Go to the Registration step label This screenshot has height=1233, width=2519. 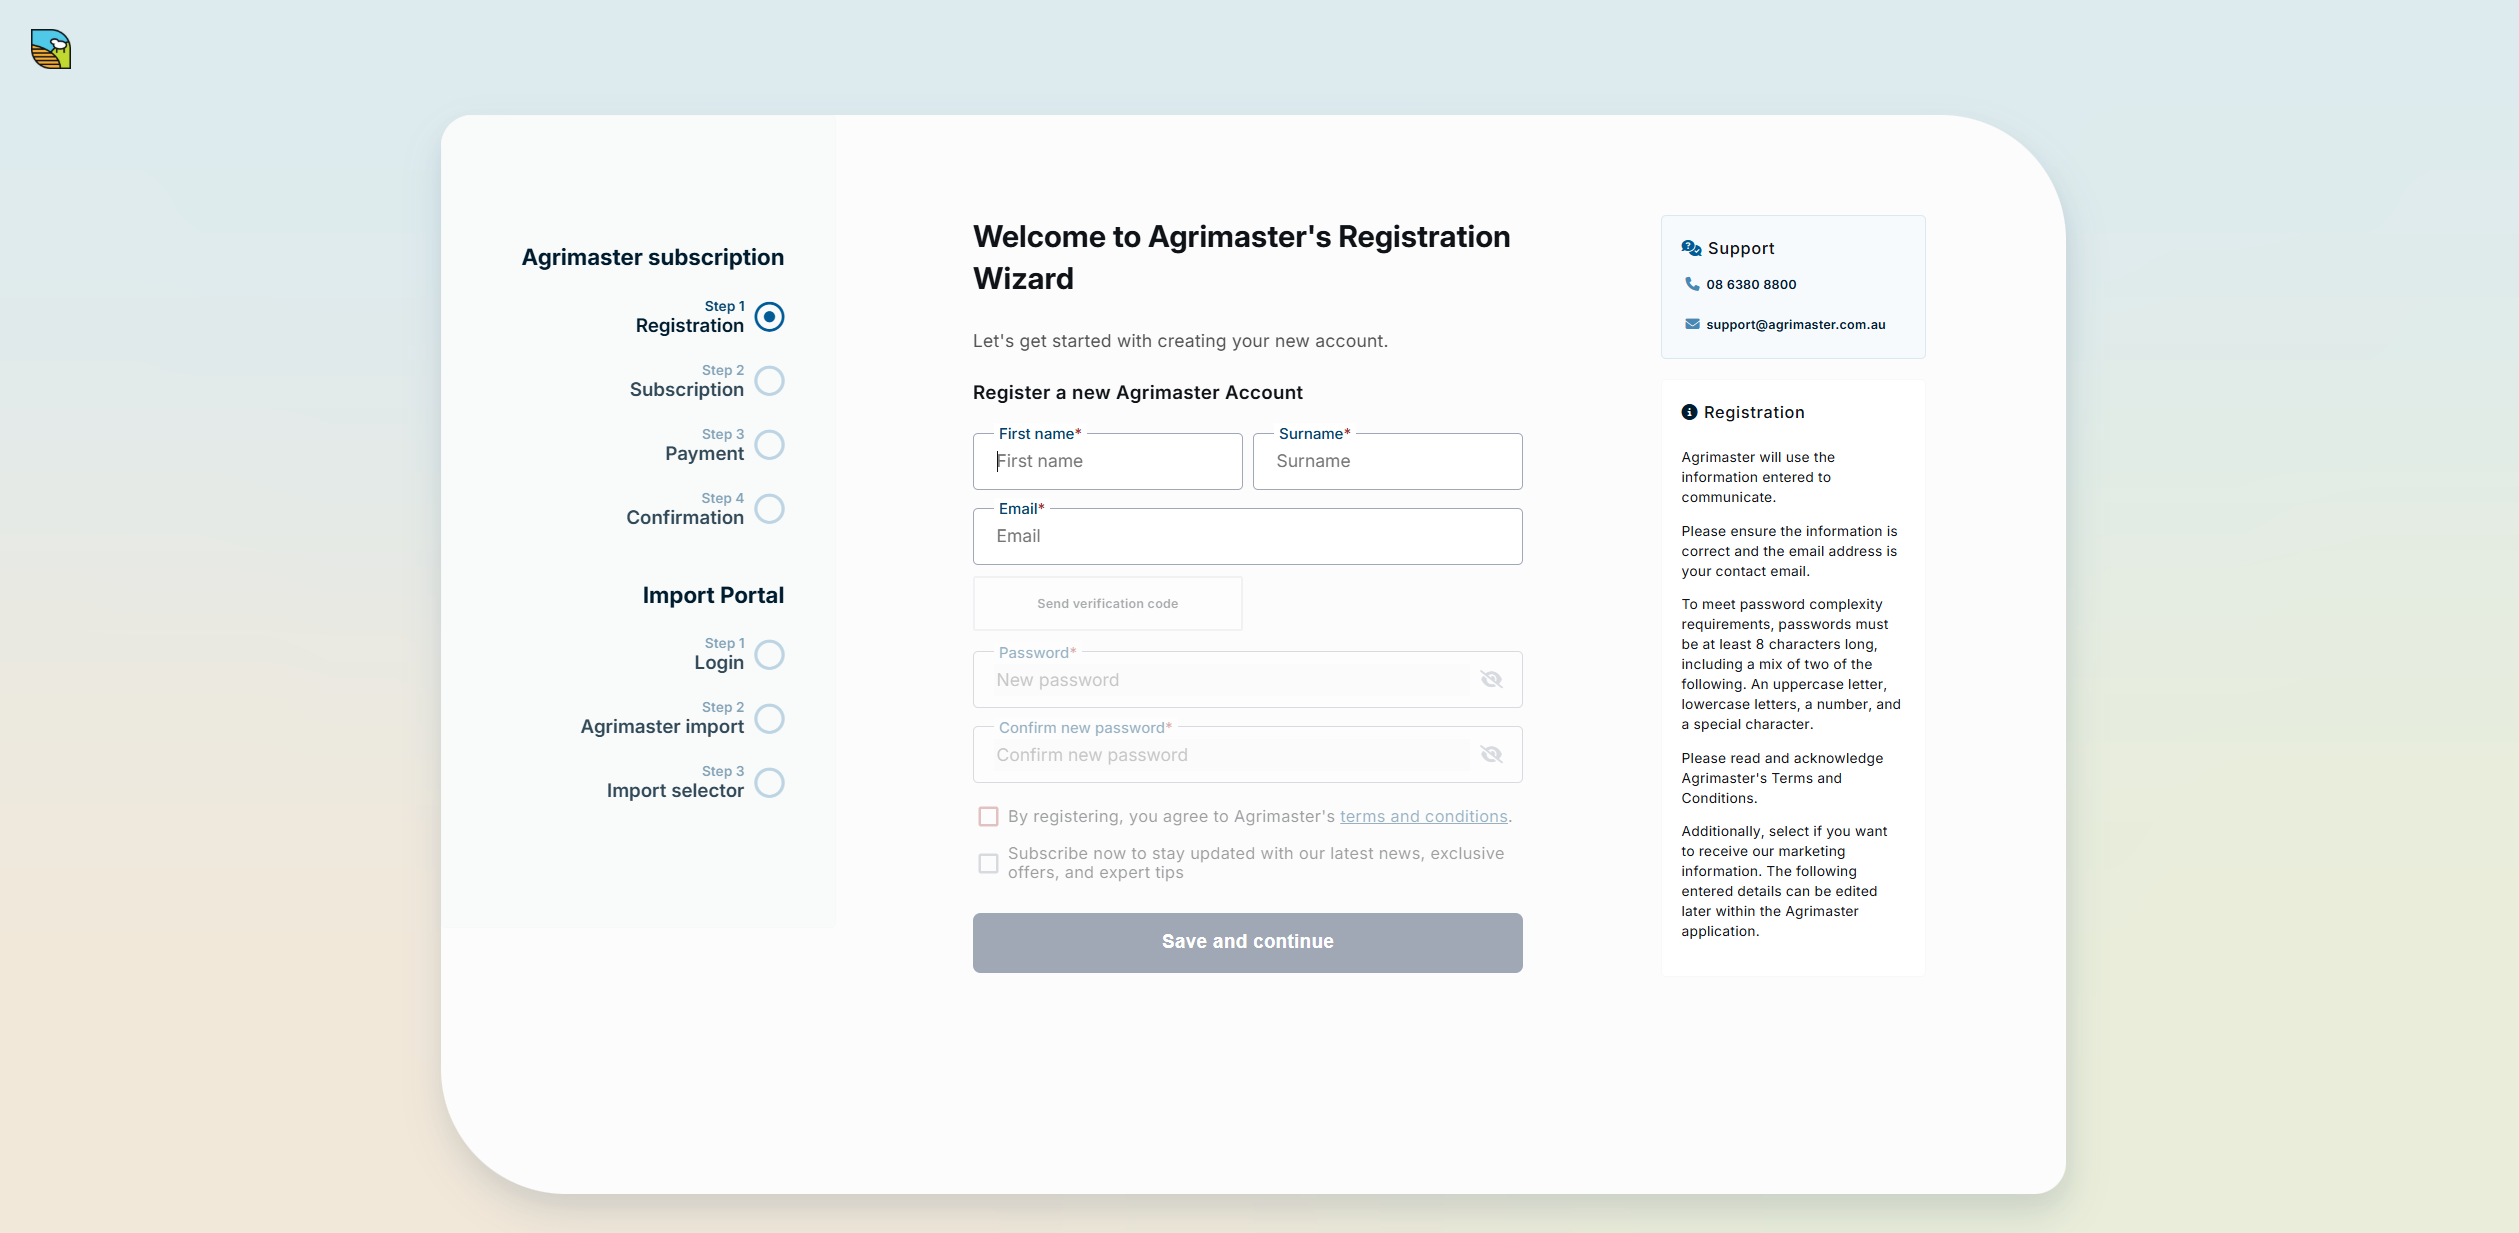coord(690,326)
